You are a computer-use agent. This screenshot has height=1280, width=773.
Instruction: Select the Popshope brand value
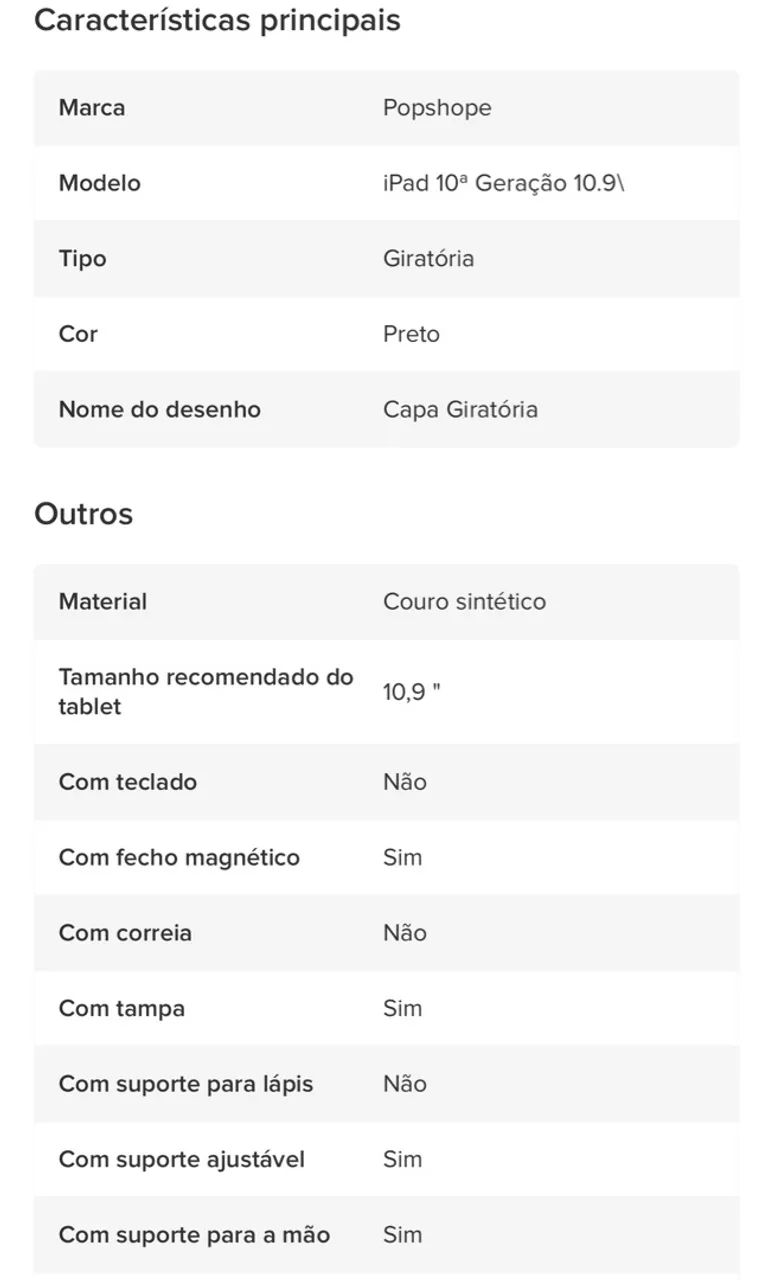pos(437,108)
